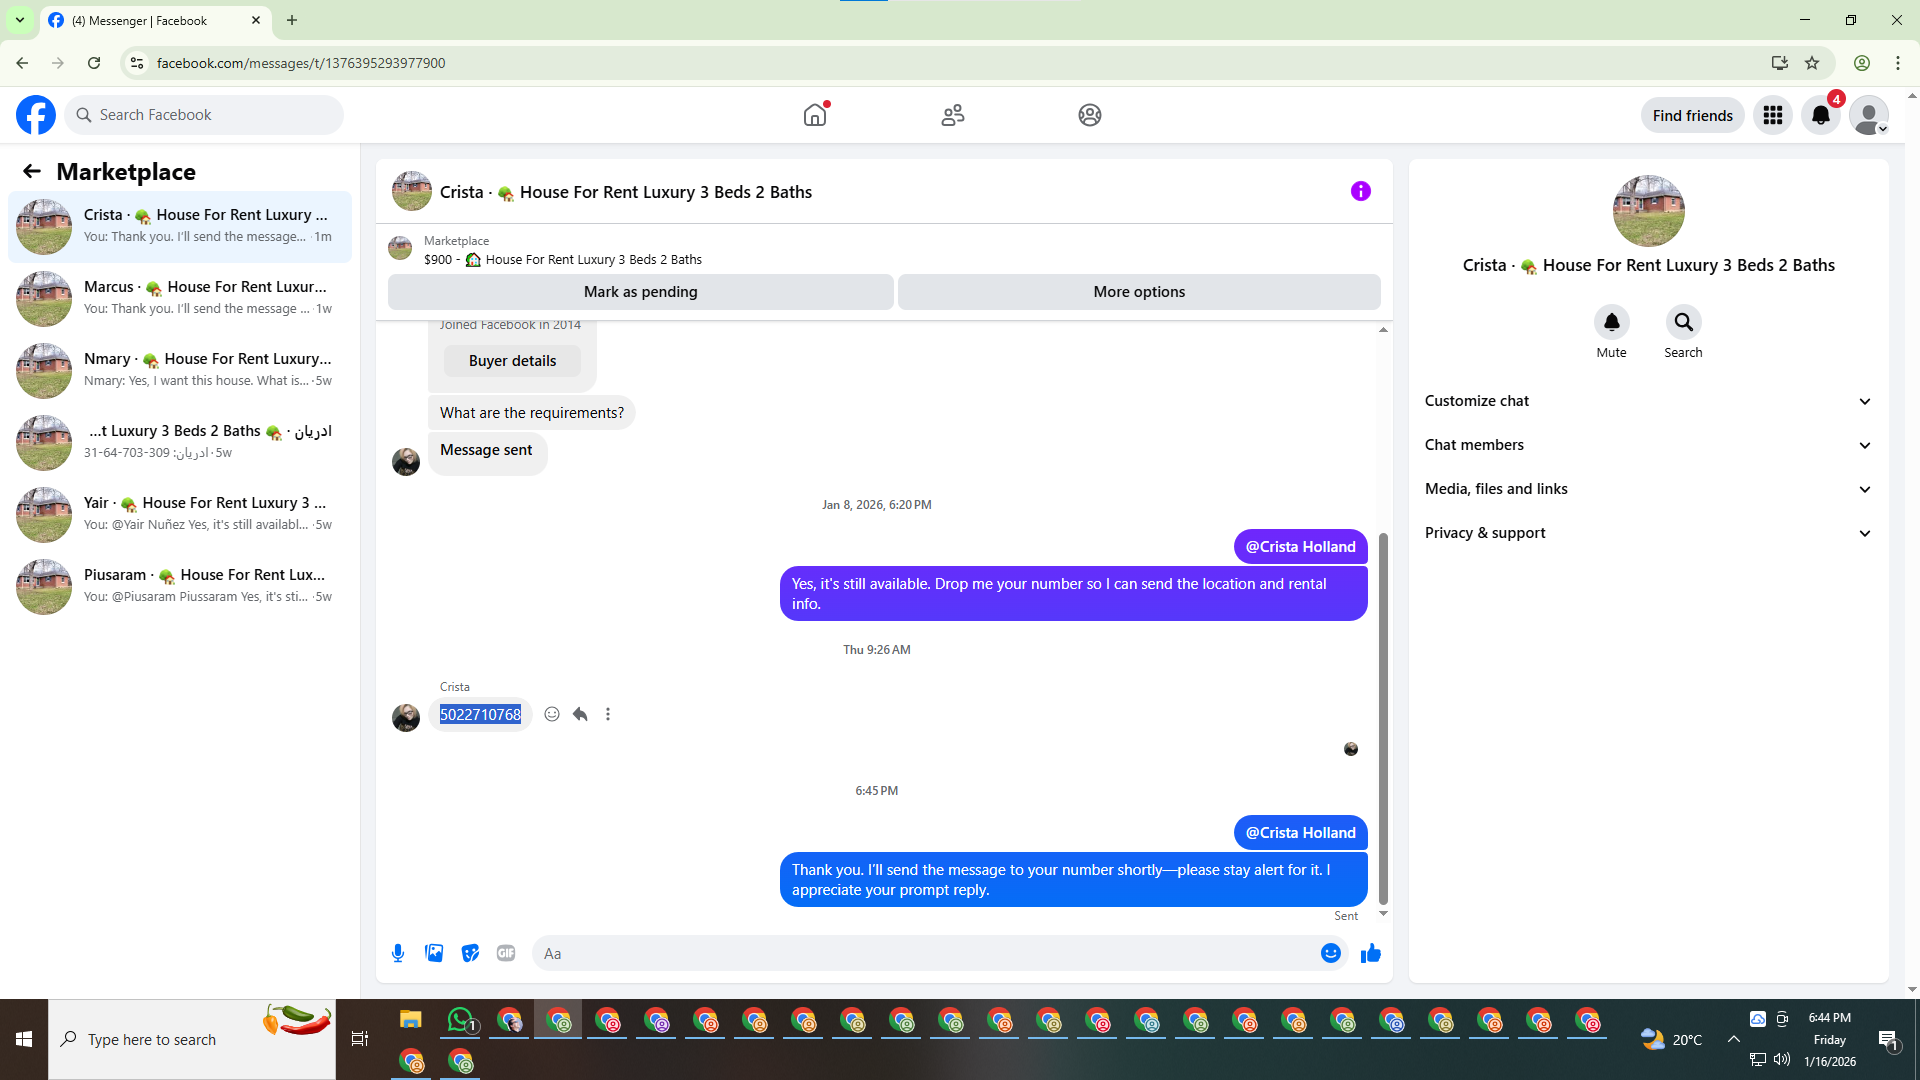The width and height of the screenshot is (1920, 1080).
Task: Attach a photo with the image icon
Action: click(434, 953)
